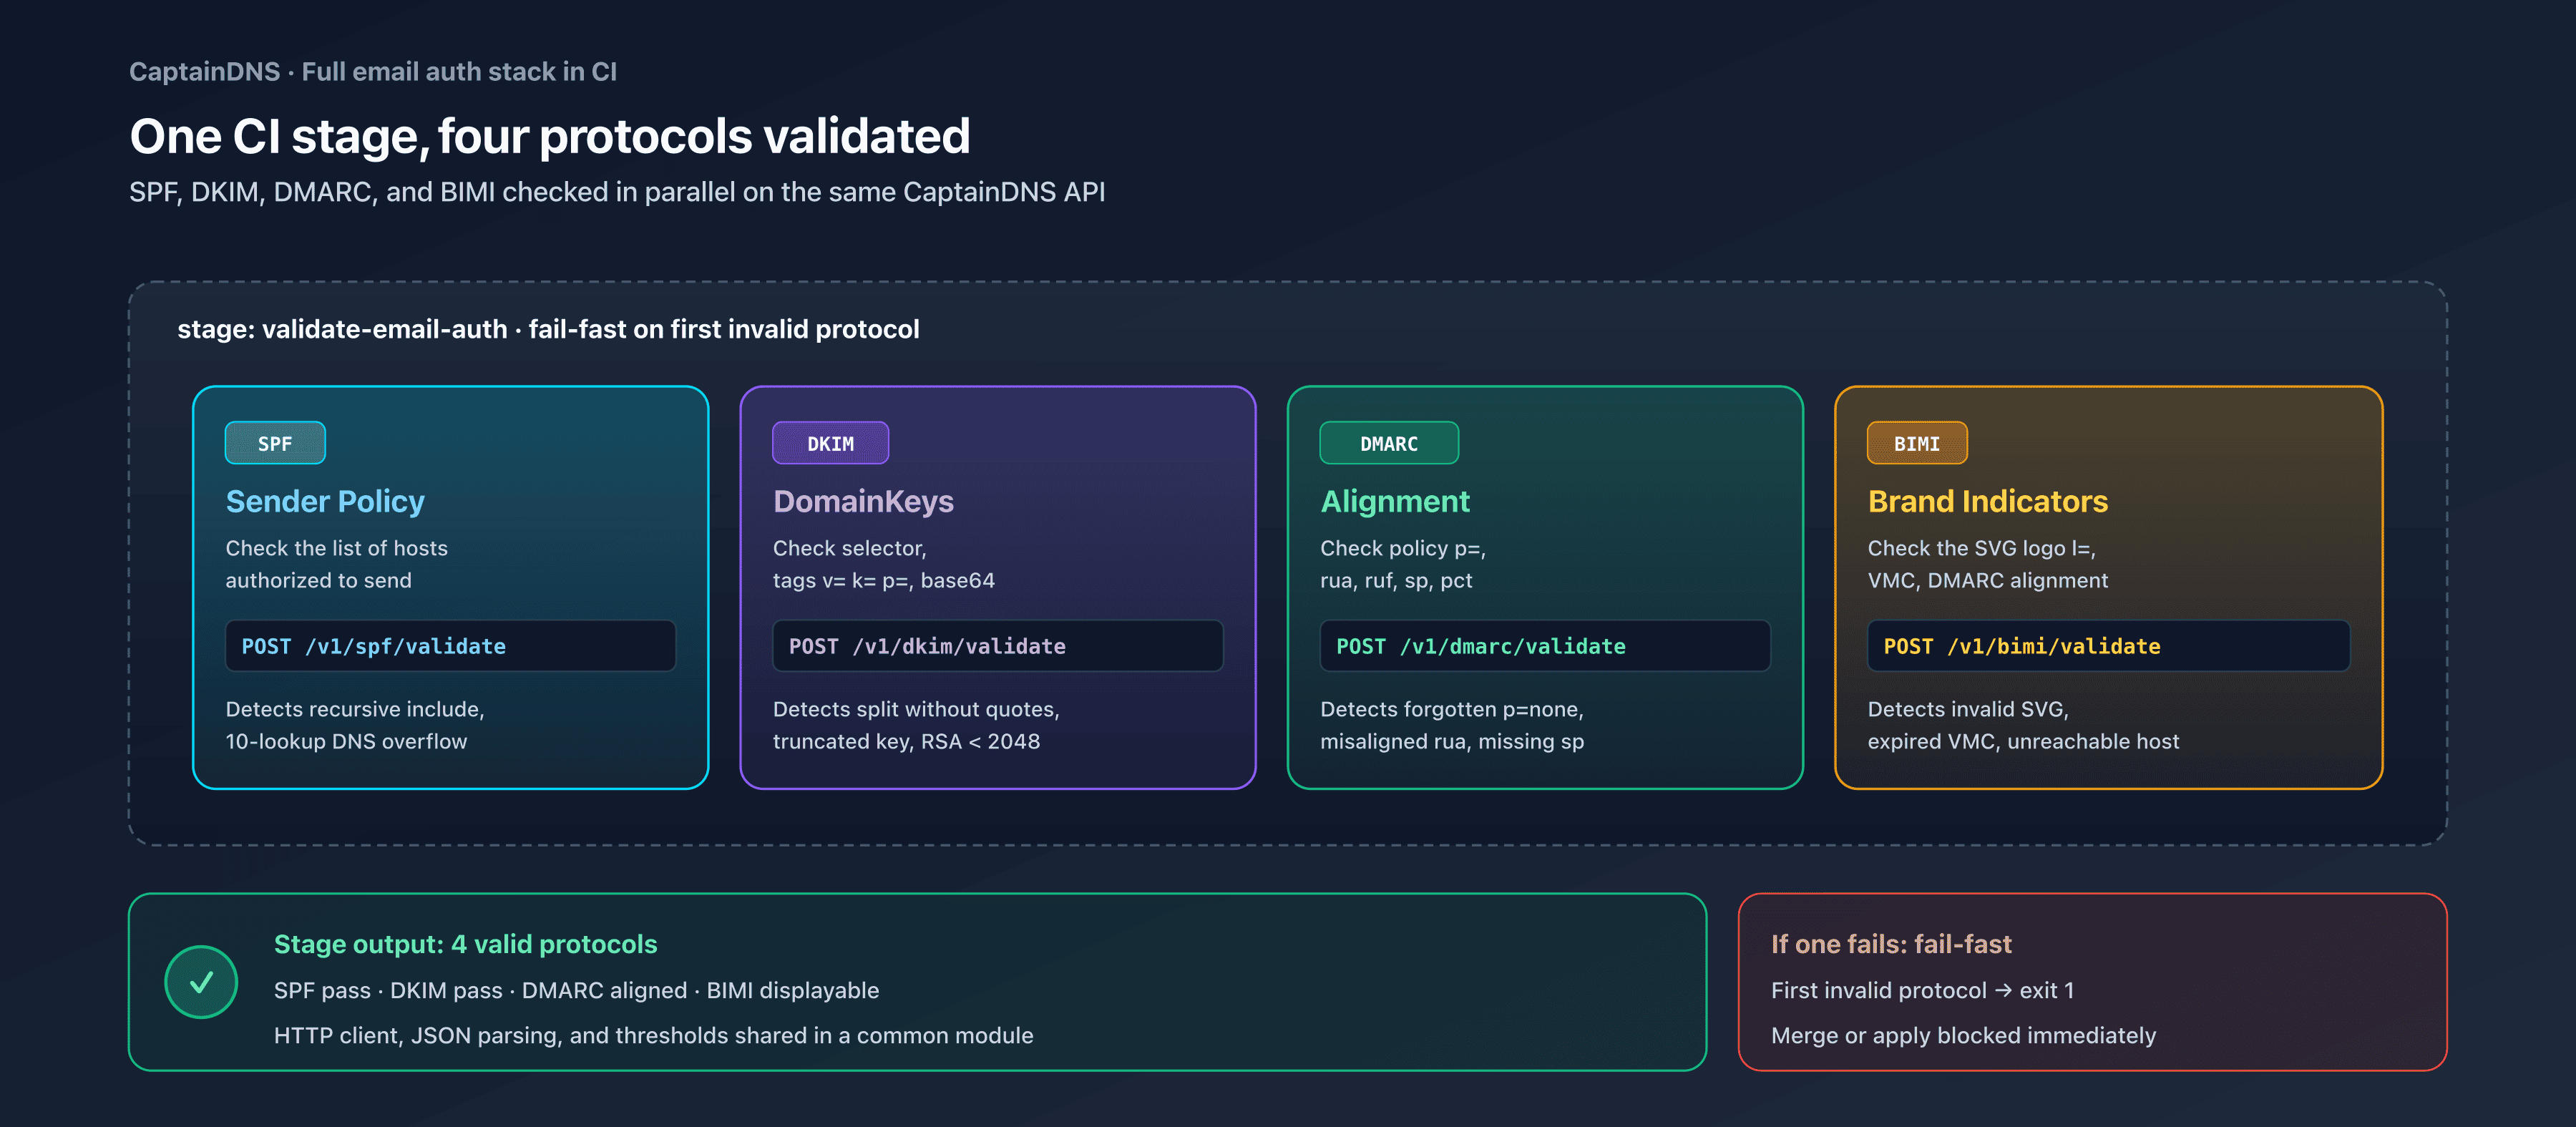Click text Detects forgotten p=none, misaligned rua
This screenshot has width=2576, height=1127.
coord(1452,725)
